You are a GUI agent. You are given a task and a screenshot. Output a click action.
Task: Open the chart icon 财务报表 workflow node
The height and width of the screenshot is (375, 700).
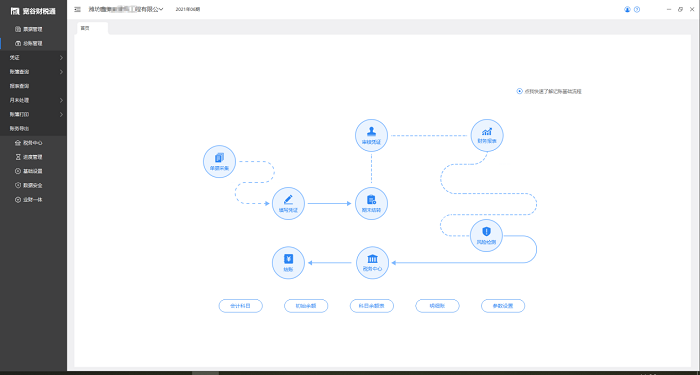[x=487, y=135]
